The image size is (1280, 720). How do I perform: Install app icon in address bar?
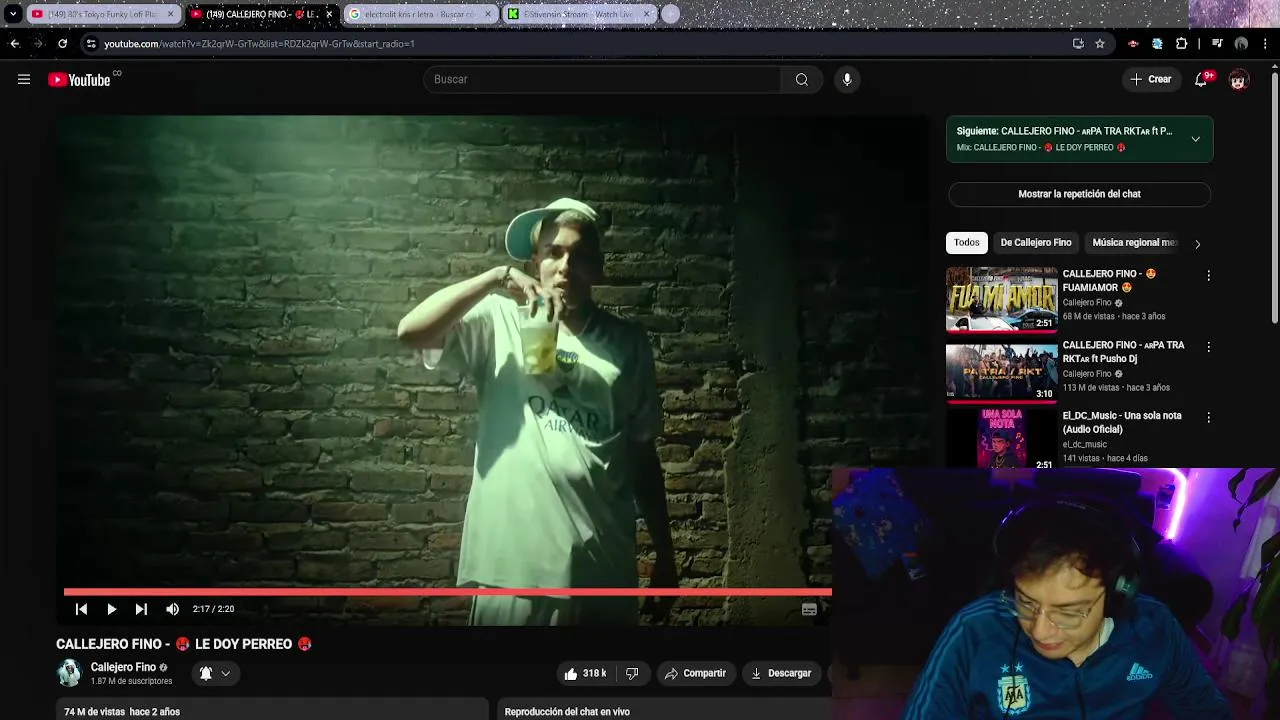coord(1078,44)
